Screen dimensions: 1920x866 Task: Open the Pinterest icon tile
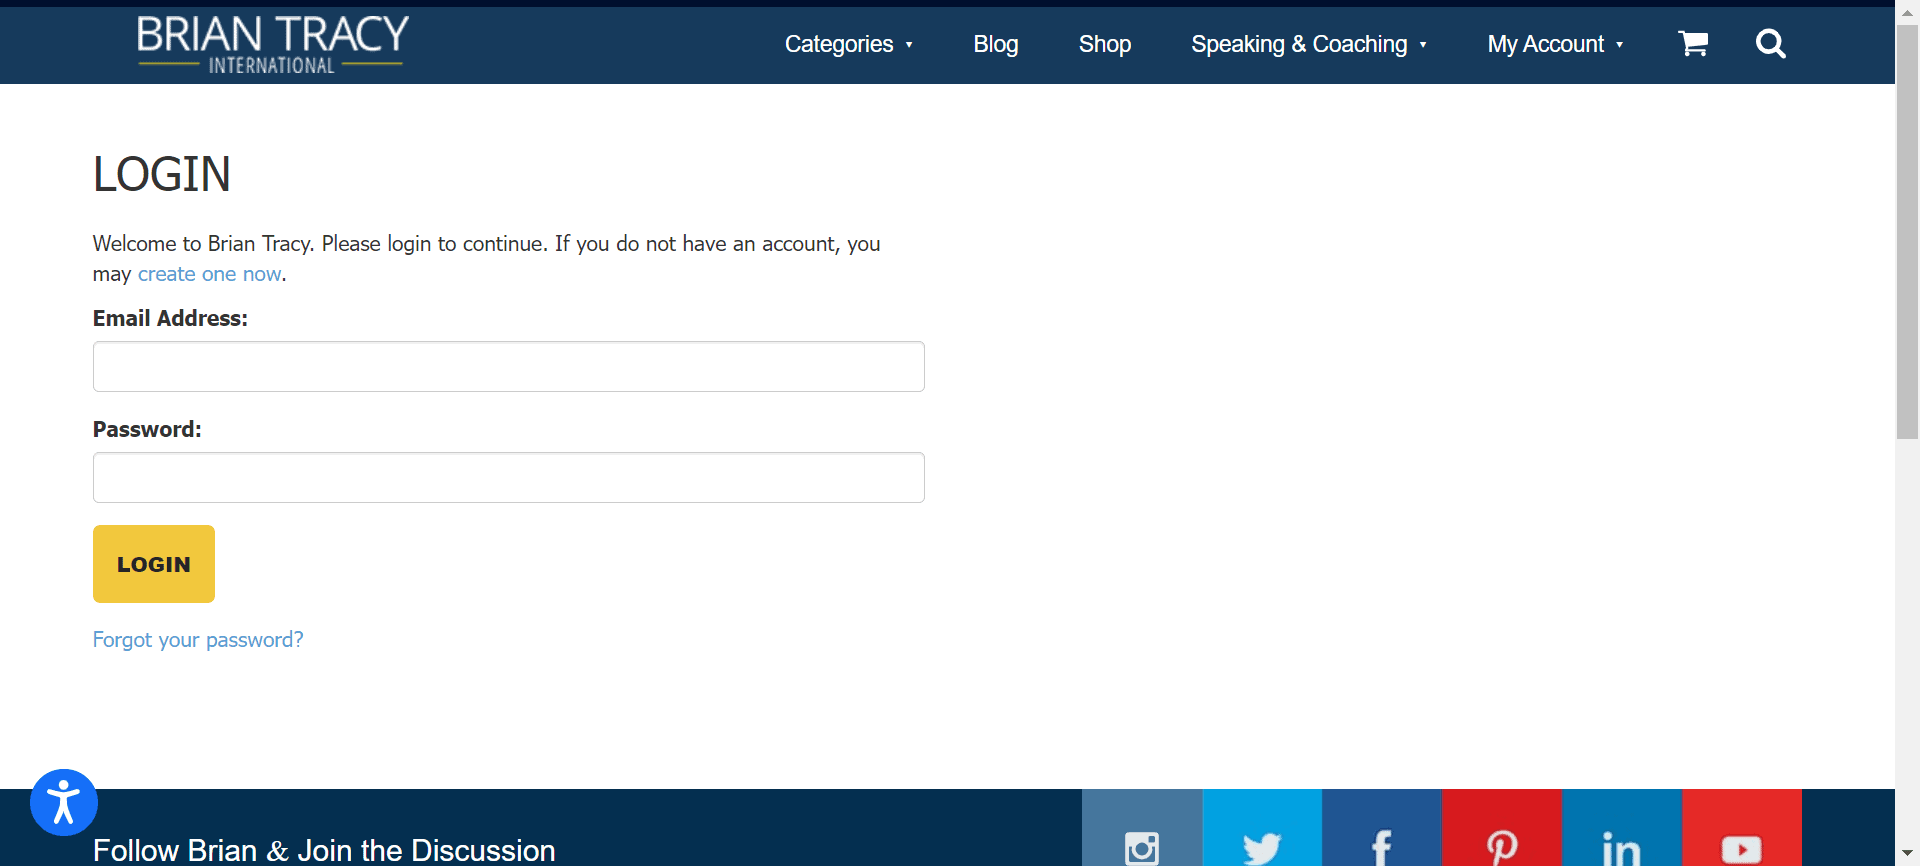coord(1501,837)
